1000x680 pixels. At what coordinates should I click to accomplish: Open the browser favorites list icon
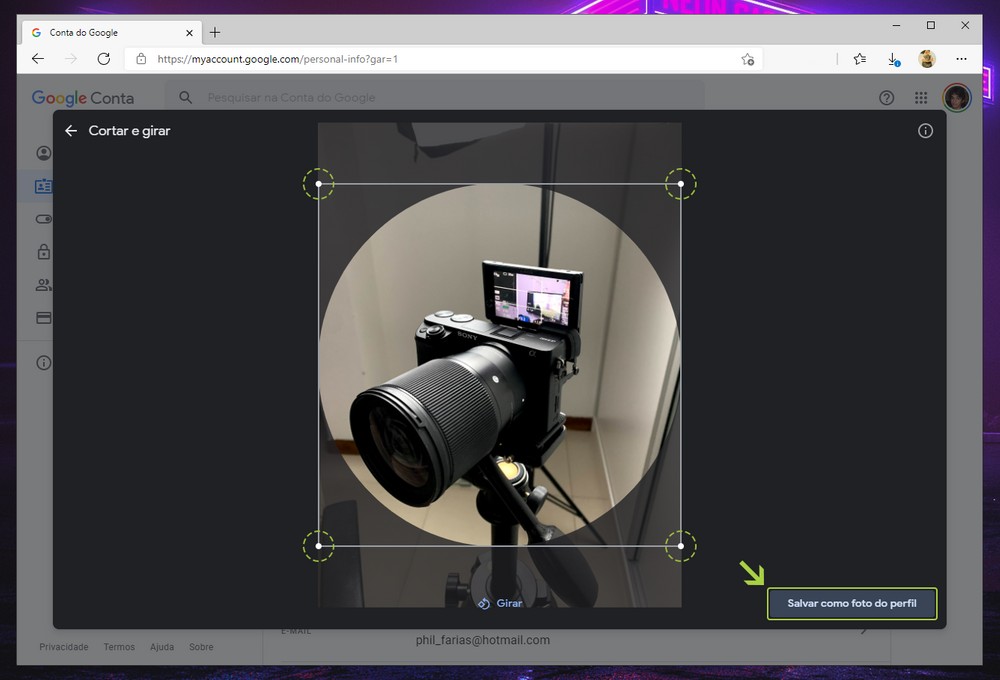[860, 59]
